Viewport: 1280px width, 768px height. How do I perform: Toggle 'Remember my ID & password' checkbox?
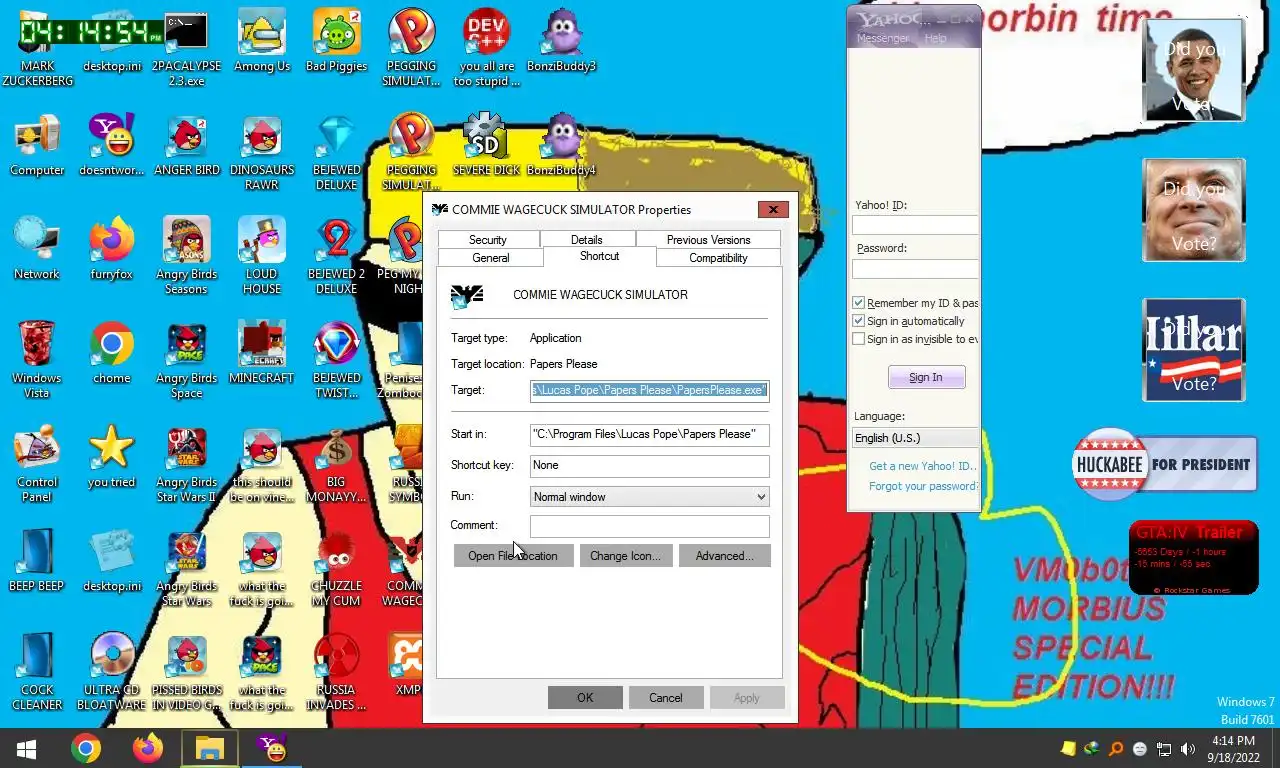point(858,303)
